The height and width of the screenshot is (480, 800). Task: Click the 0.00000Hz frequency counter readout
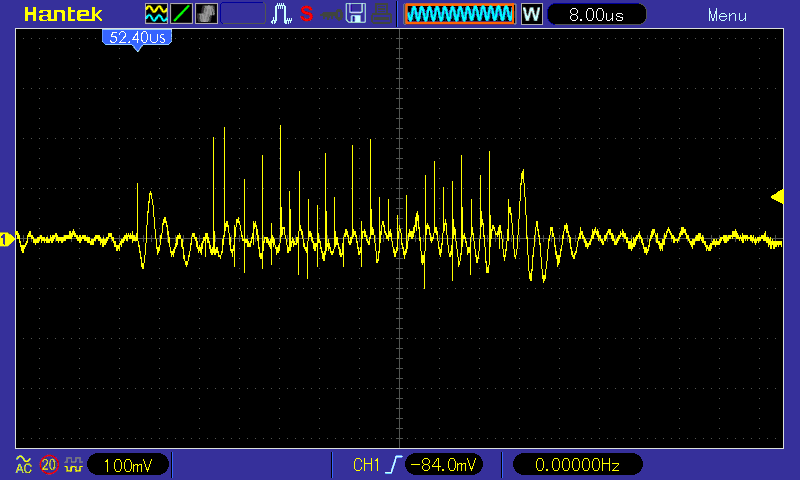578,465
